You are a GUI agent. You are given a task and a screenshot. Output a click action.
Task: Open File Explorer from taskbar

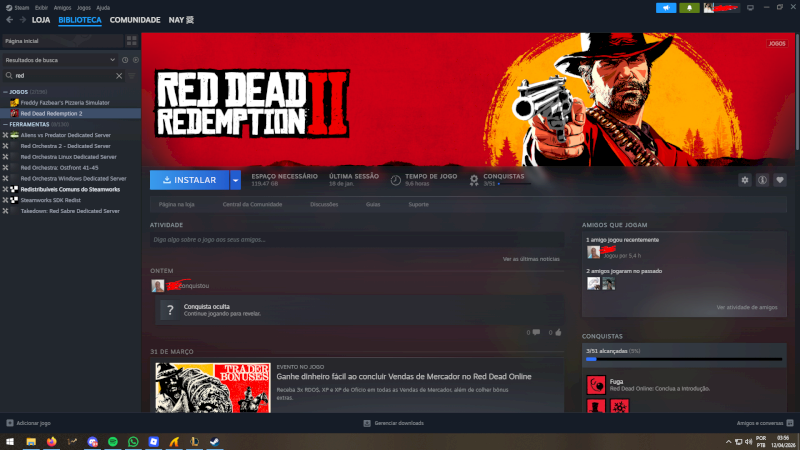point(31,441)
